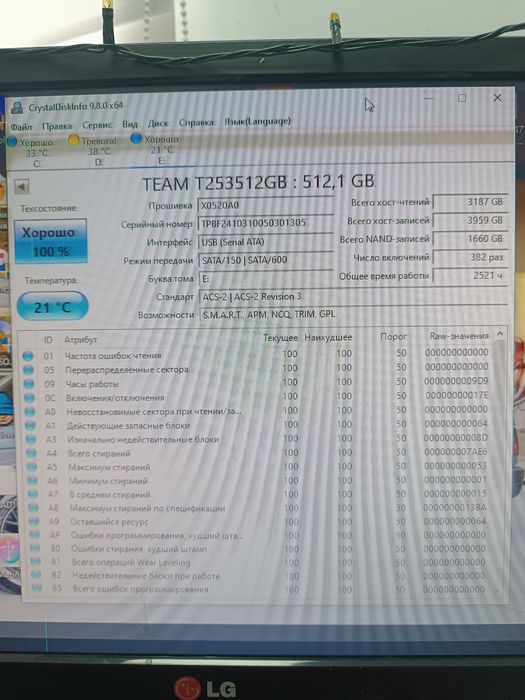Image resolution: width=525 pixels, height=700 pixels.
Task: Click total host writes value 3959 GB
Action: 470,220
